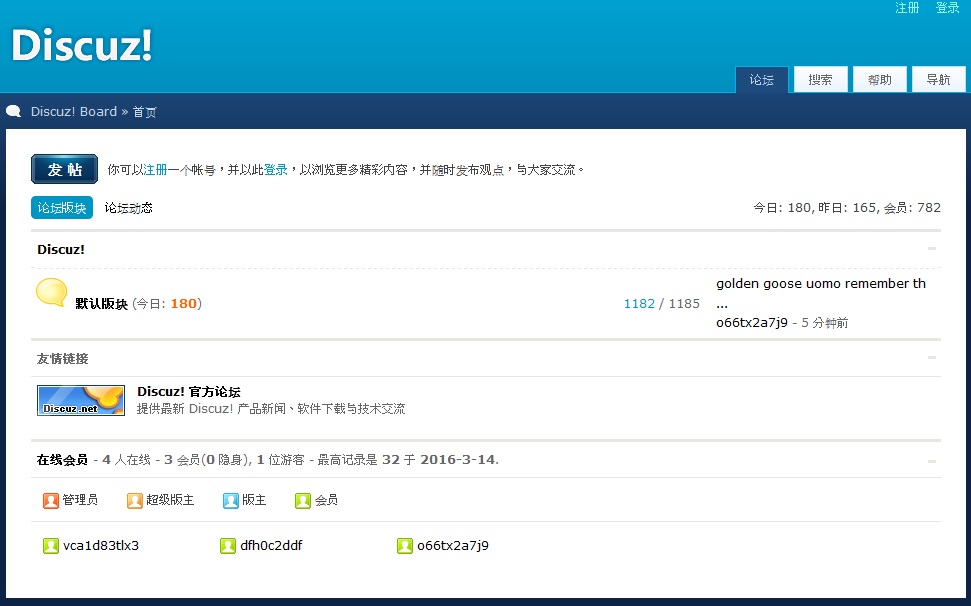Select the 论坛版块 tab
971x606 pixels.
tap(62, 207)
